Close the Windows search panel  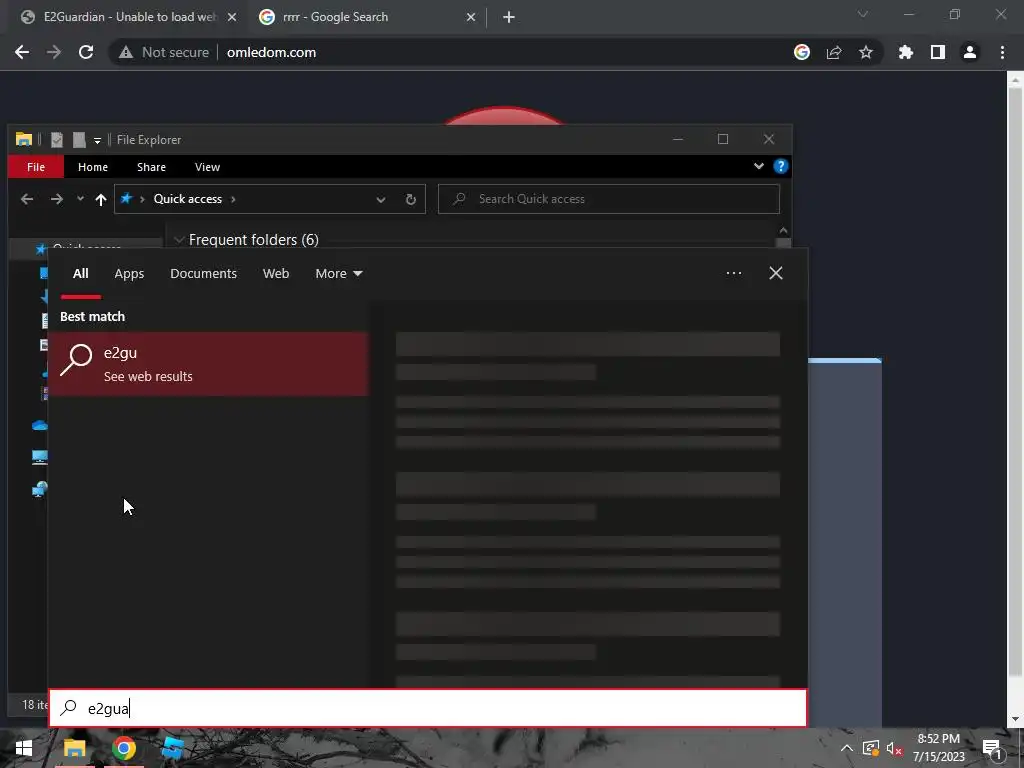pos(776,273)
